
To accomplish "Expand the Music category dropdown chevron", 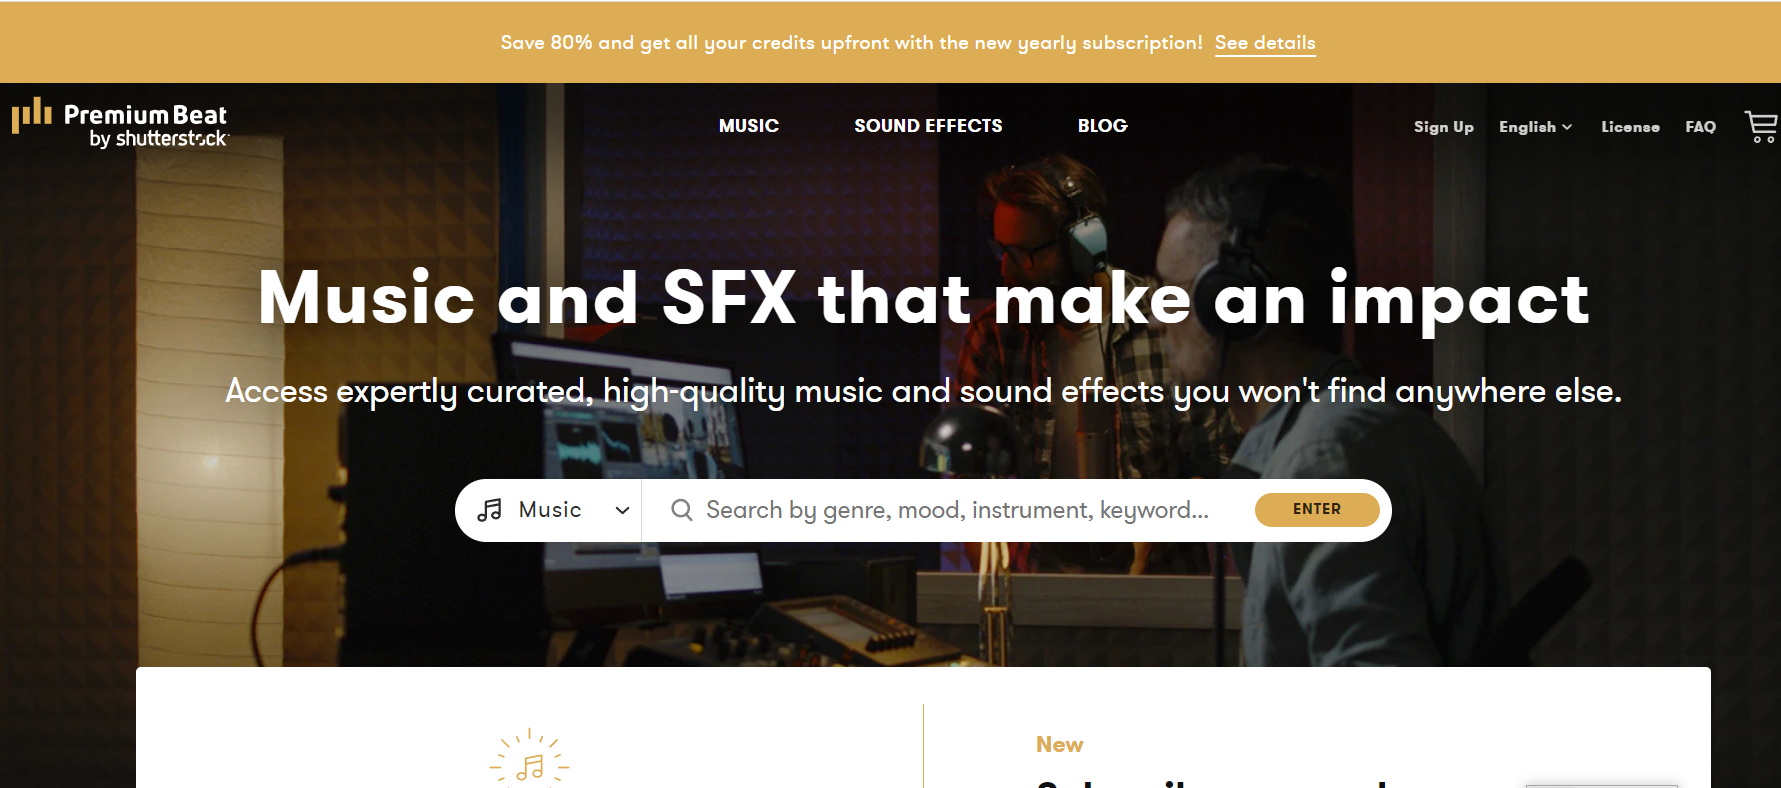I will coord(622,510).
